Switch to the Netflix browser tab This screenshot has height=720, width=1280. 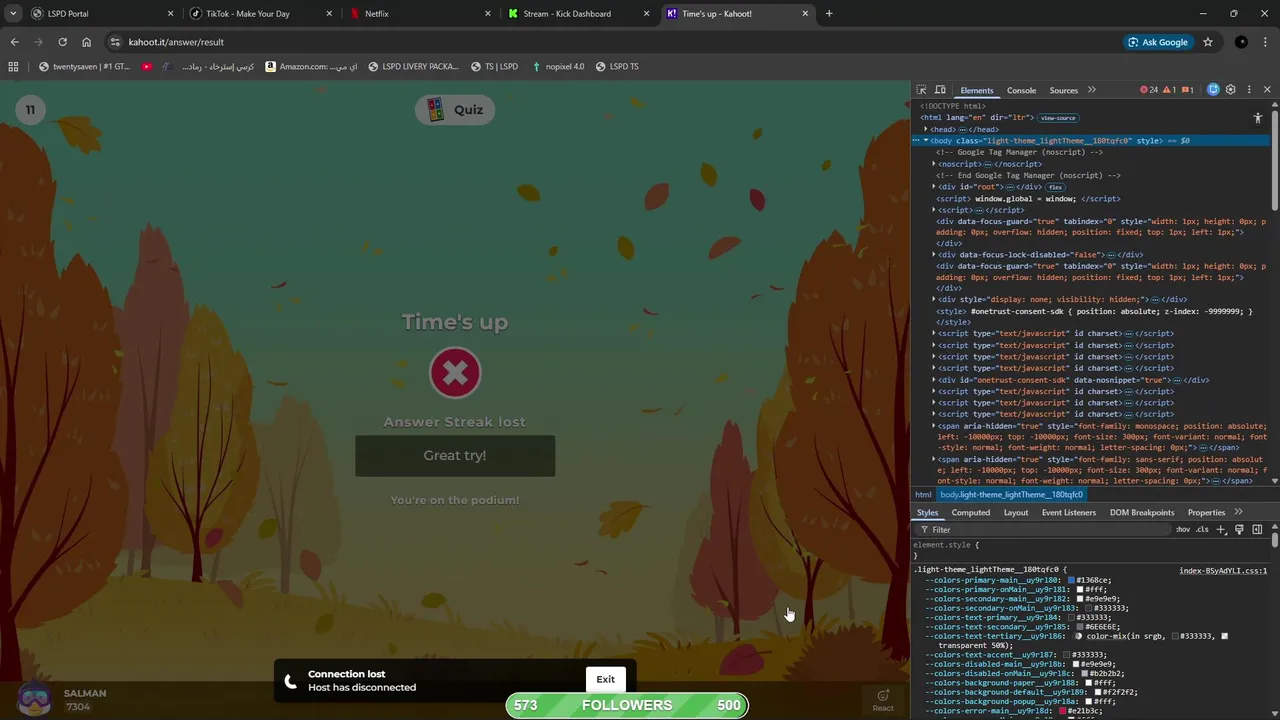420,14
